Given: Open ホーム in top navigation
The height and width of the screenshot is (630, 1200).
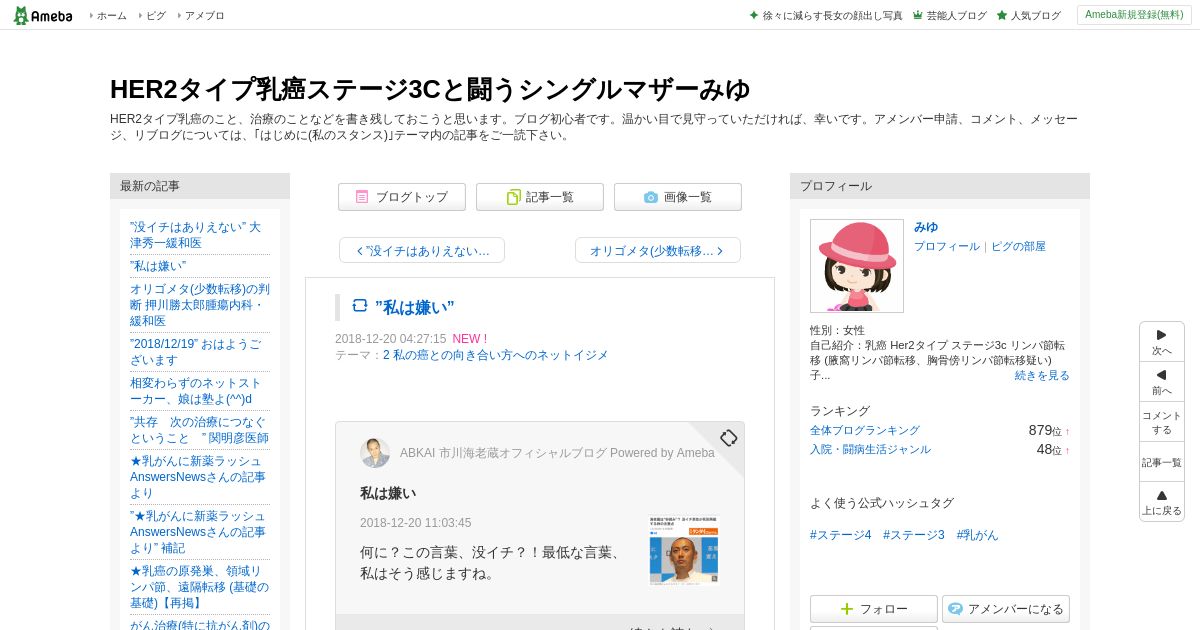Looking at the screenshot, I should (111, 16).
